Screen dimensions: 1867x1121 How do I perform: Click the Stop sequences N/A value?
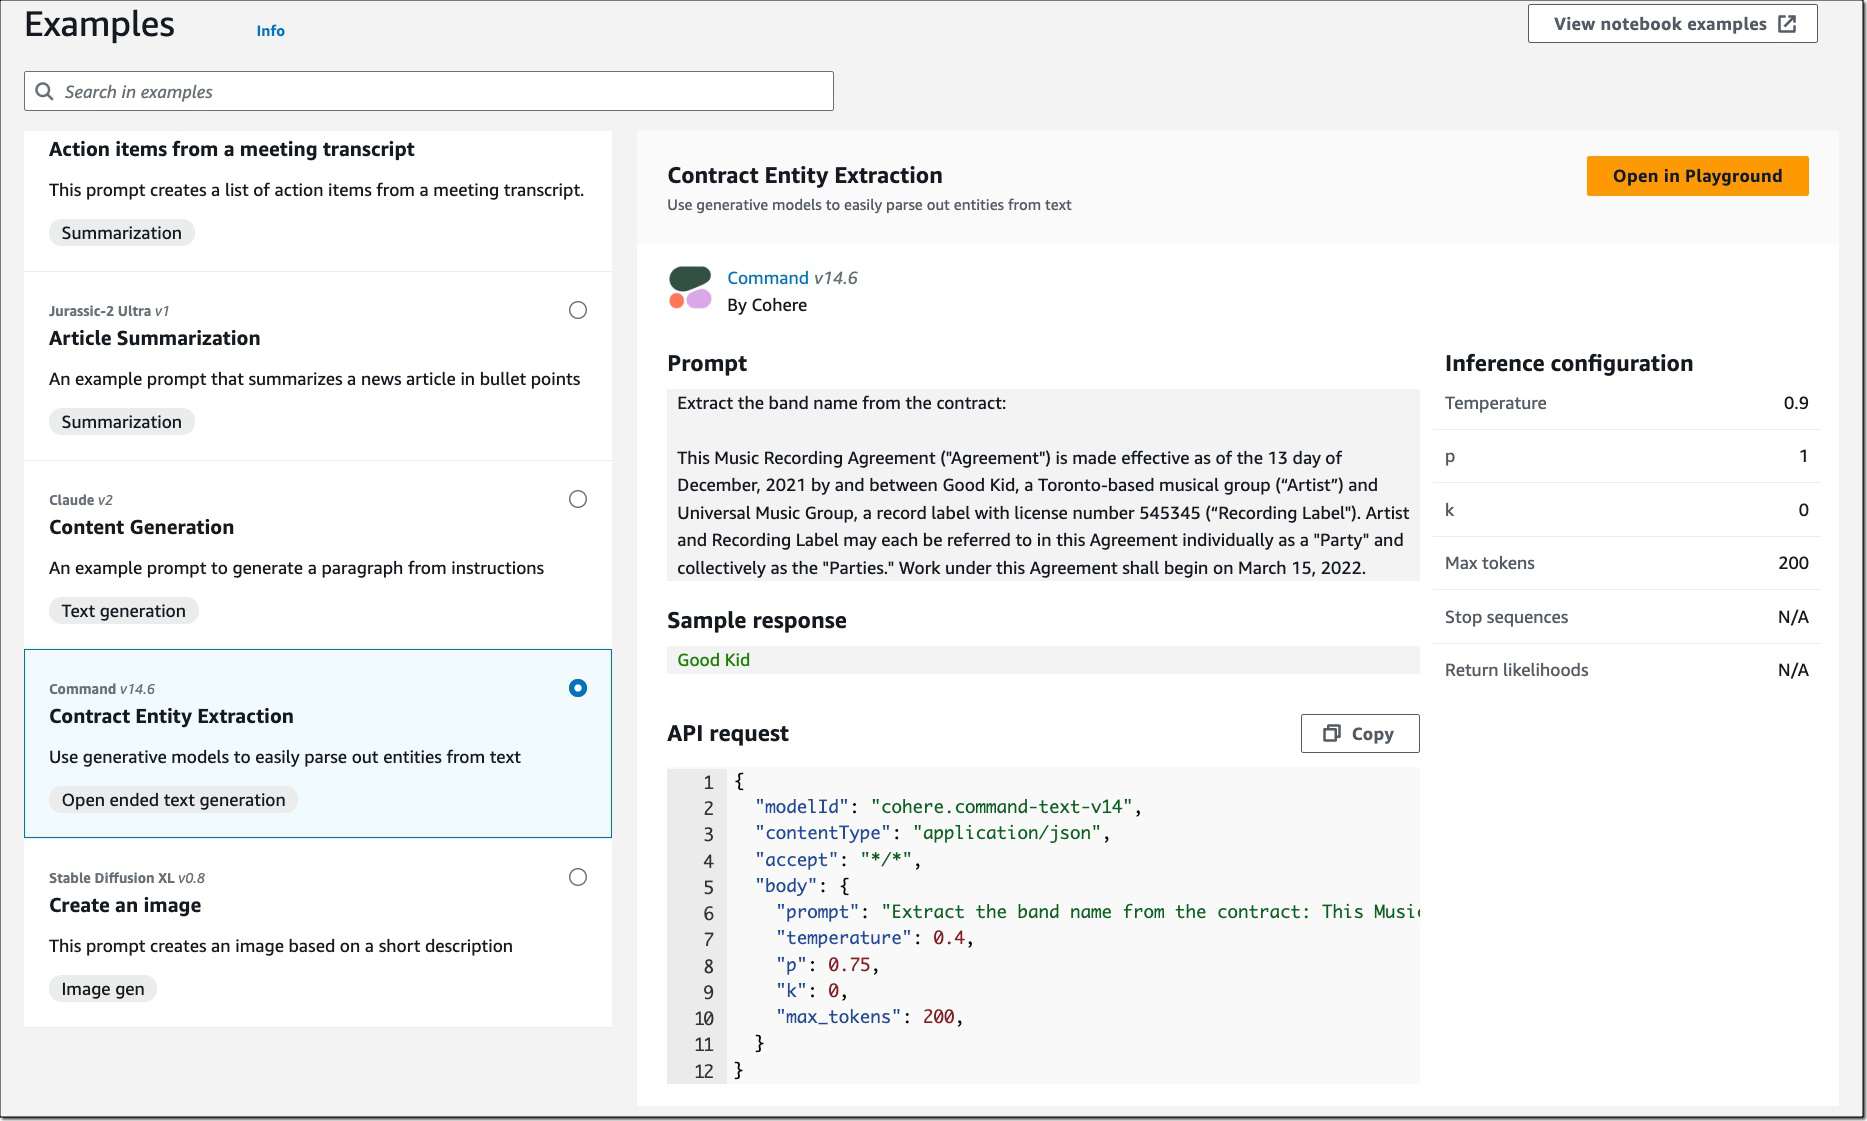[1793, 617]
